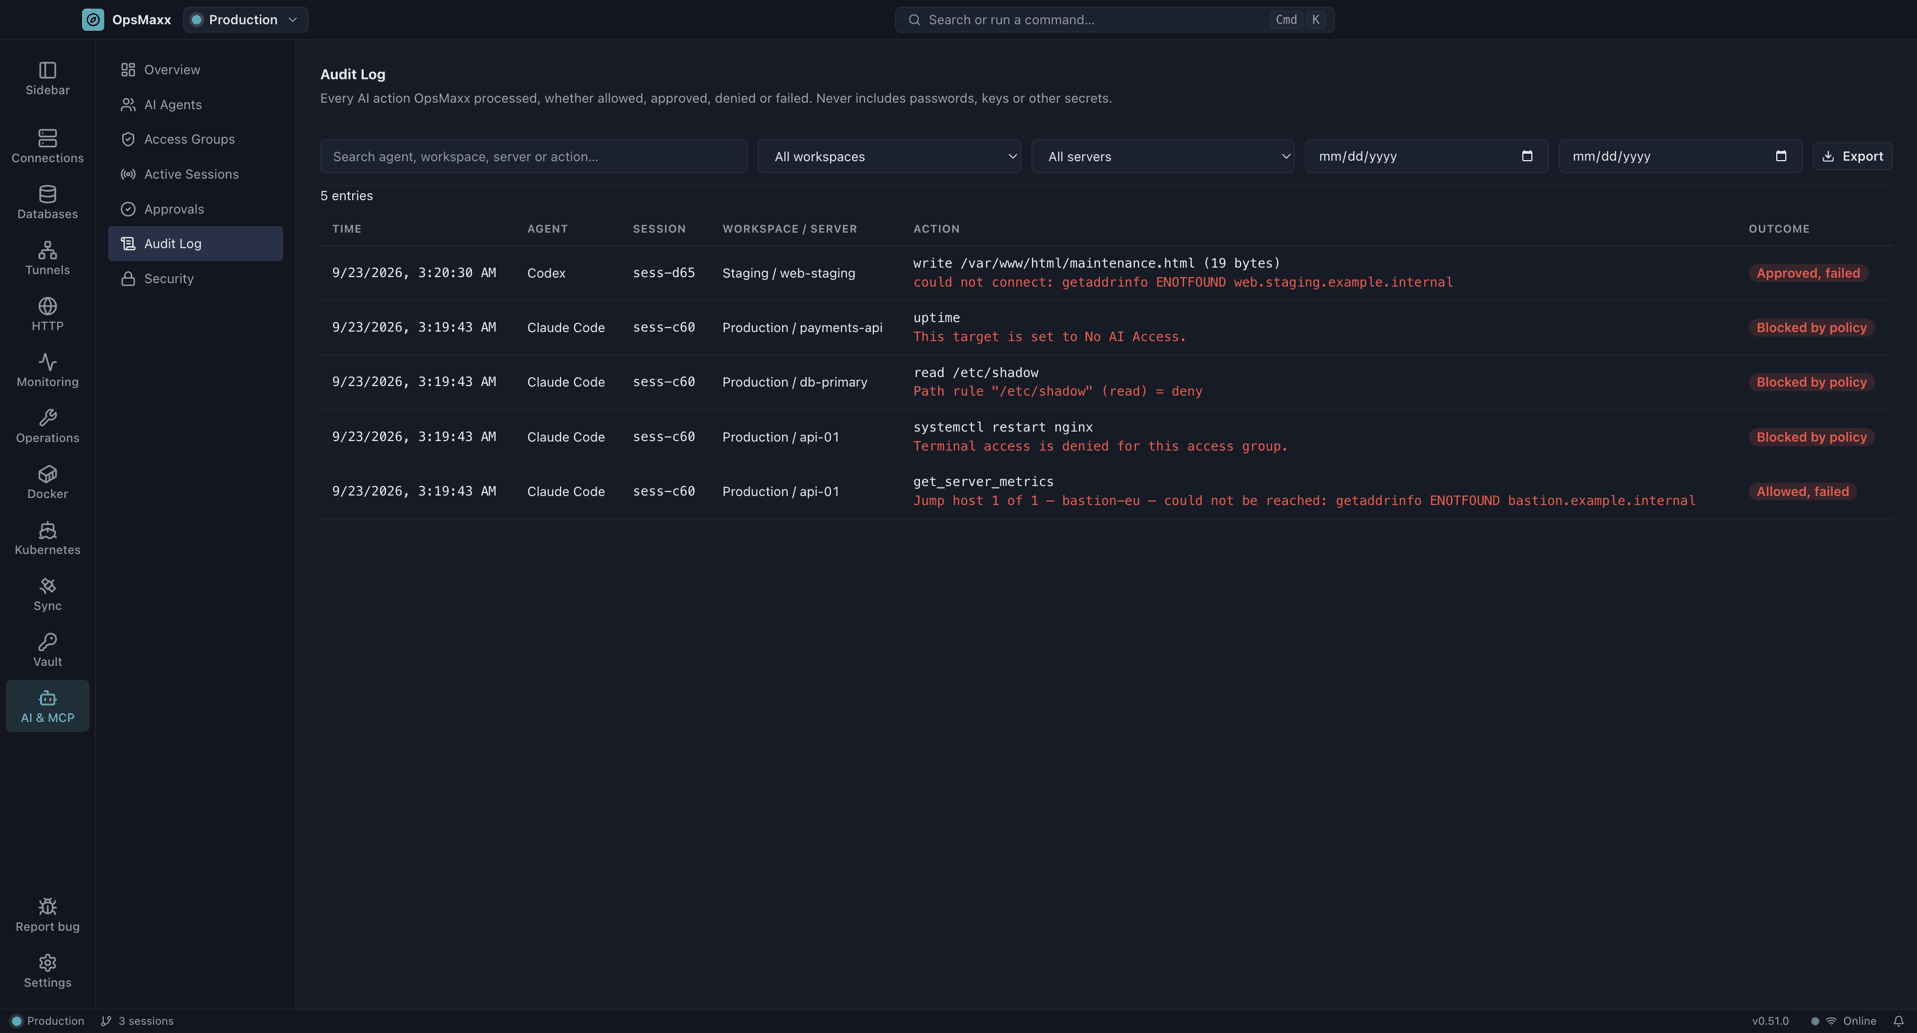Expand the All workspaces filter
1917x1033 pixels.
tap(889, 156)
